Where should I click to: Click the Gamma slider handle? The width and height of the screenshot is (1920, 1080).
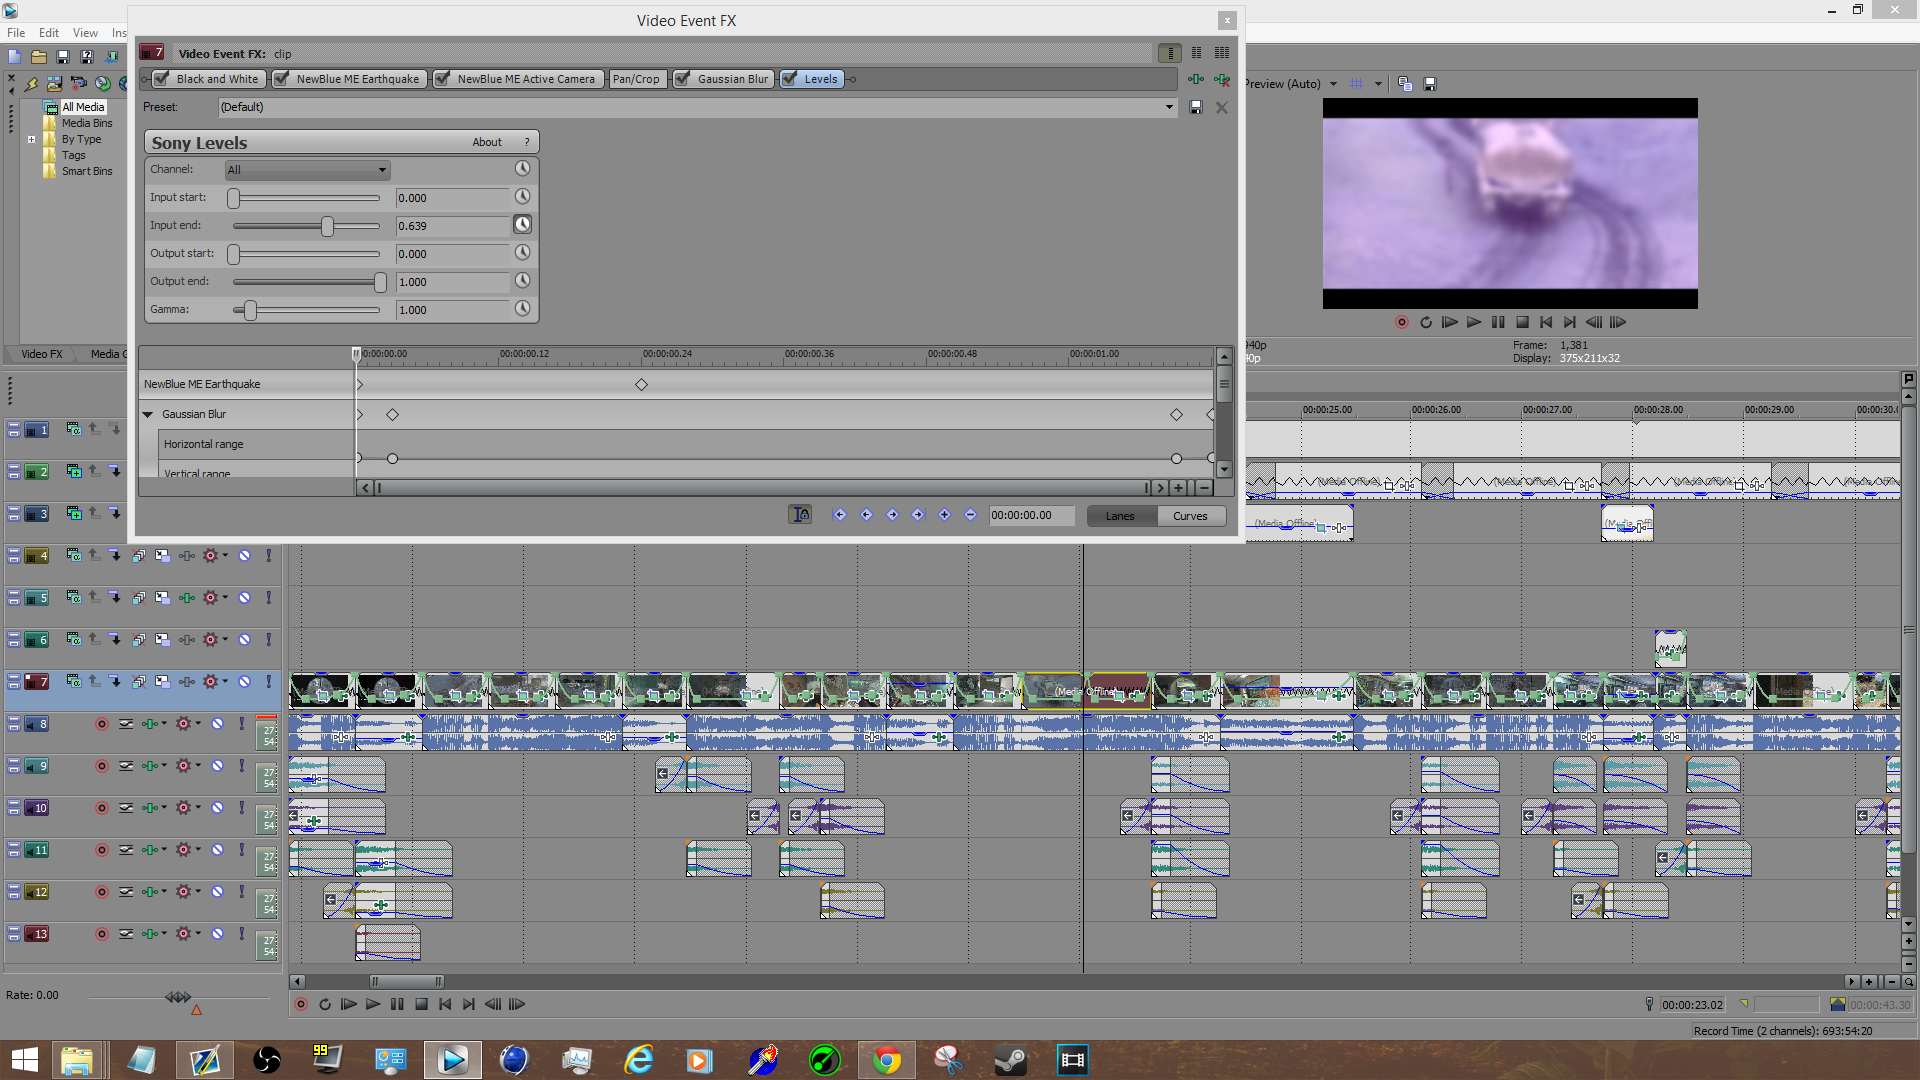coord(250,310)
